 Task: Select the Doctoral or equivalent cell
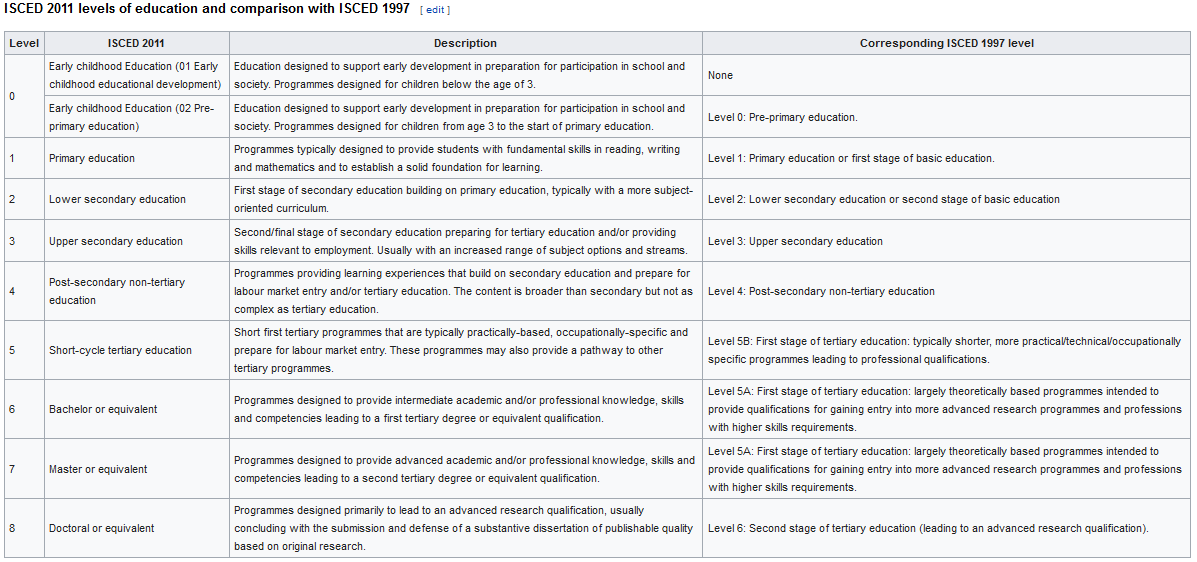pyautogui.click(x=137, y=528)
